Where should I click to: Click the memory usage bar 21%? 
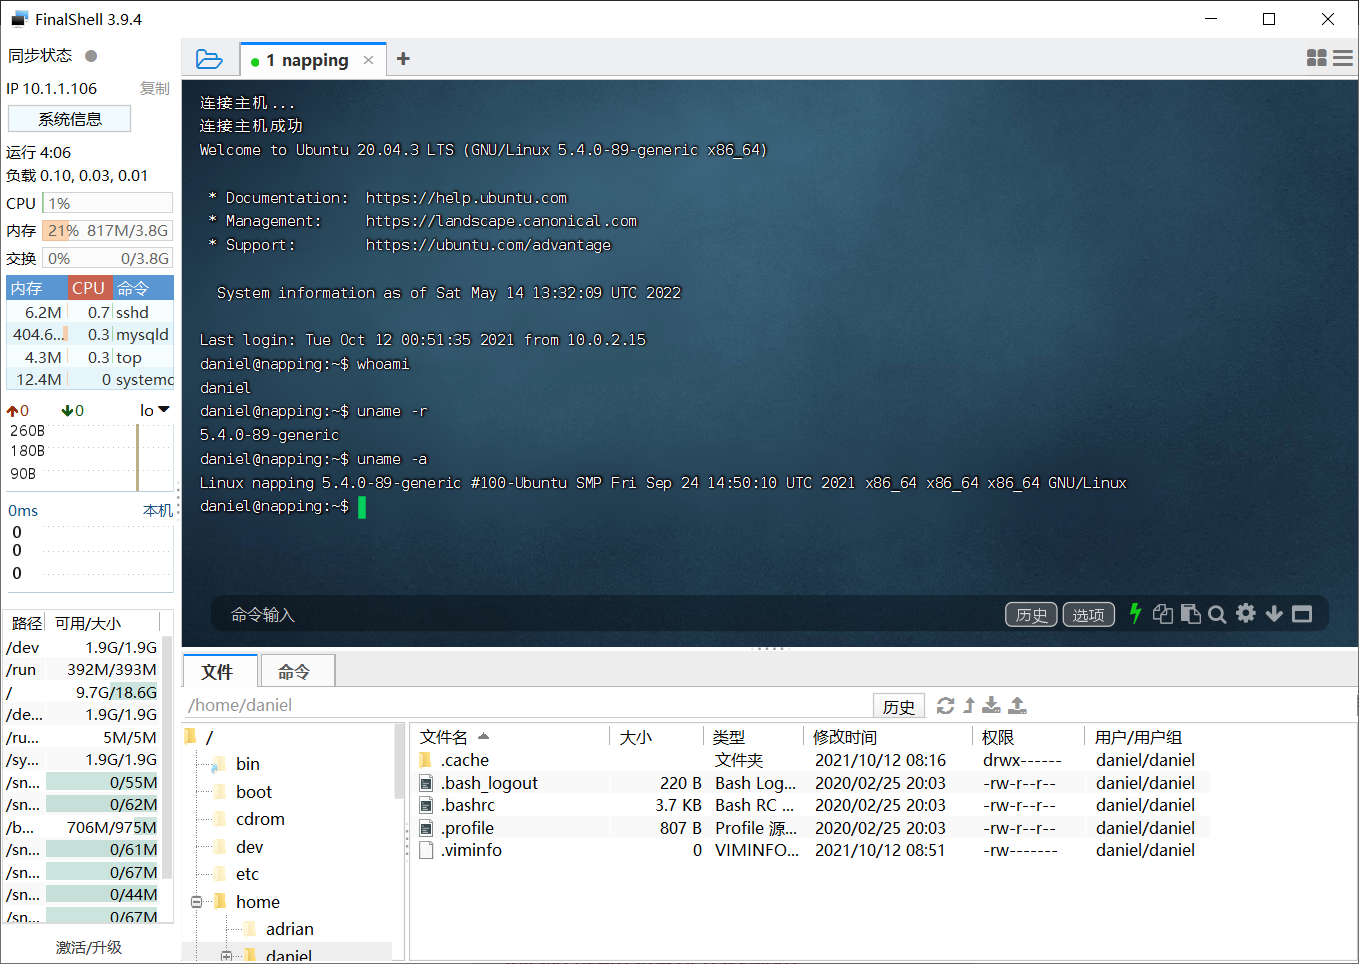point(107,231)
